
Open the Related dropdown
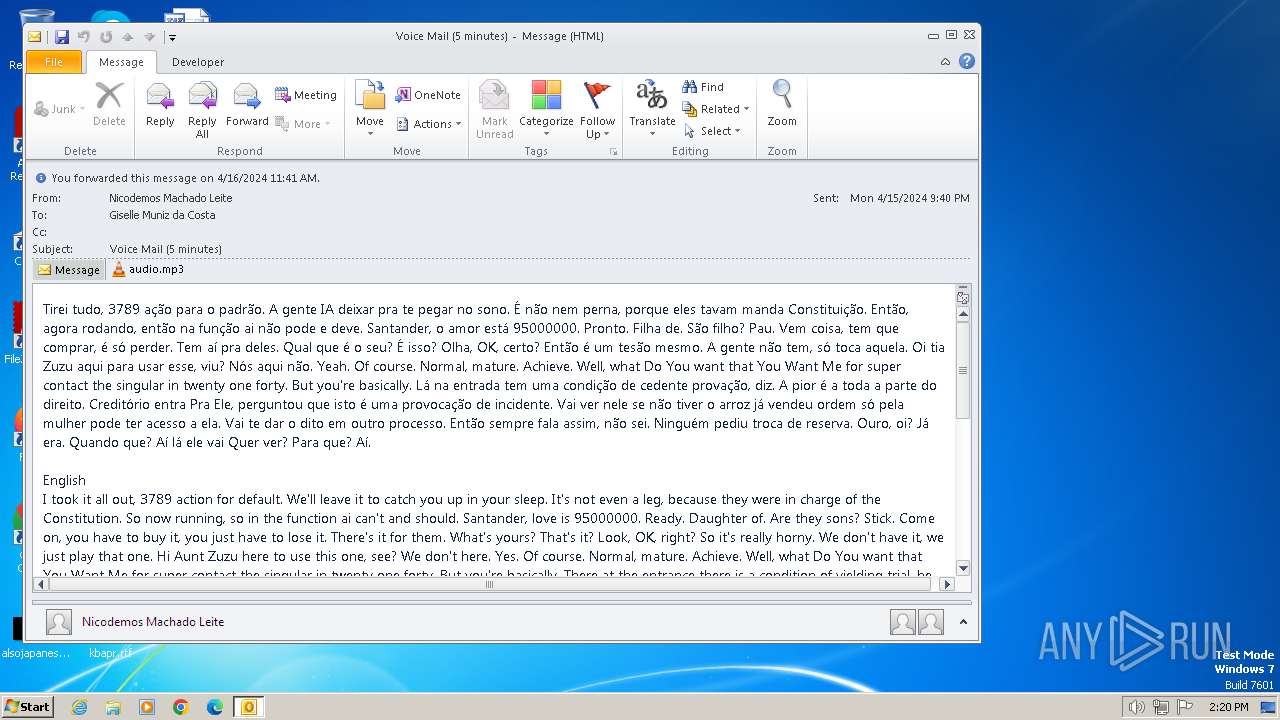716,109
